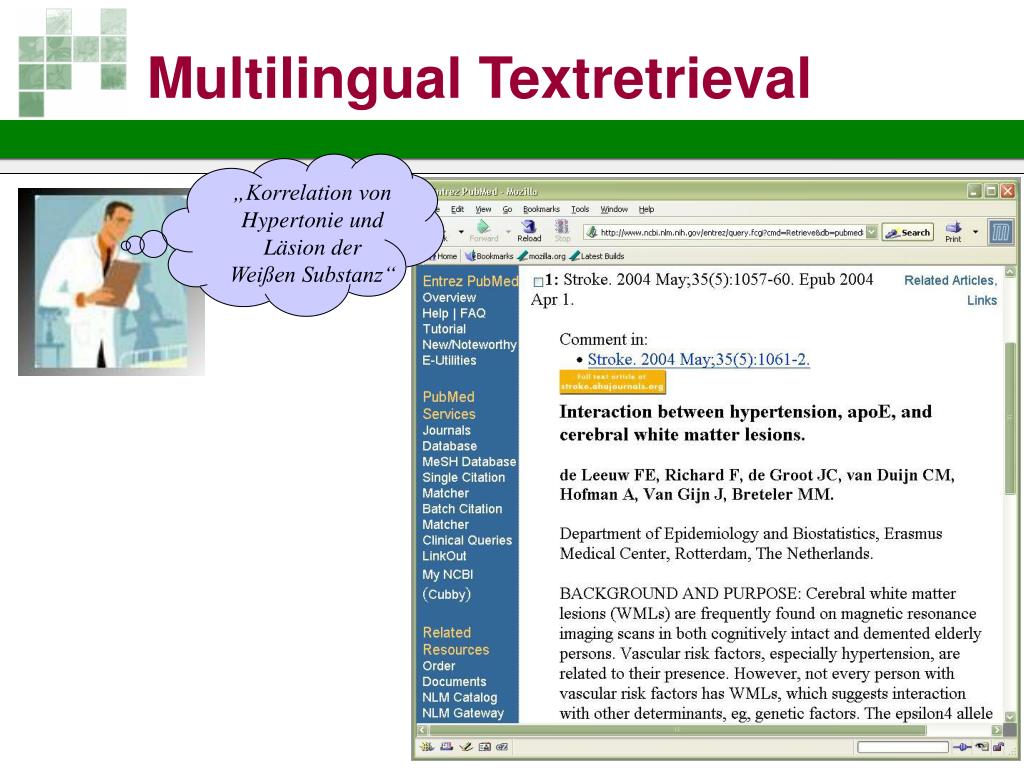Click the Mozilla throbber logo icon

pyautogui.click(x=1000, y=231)
